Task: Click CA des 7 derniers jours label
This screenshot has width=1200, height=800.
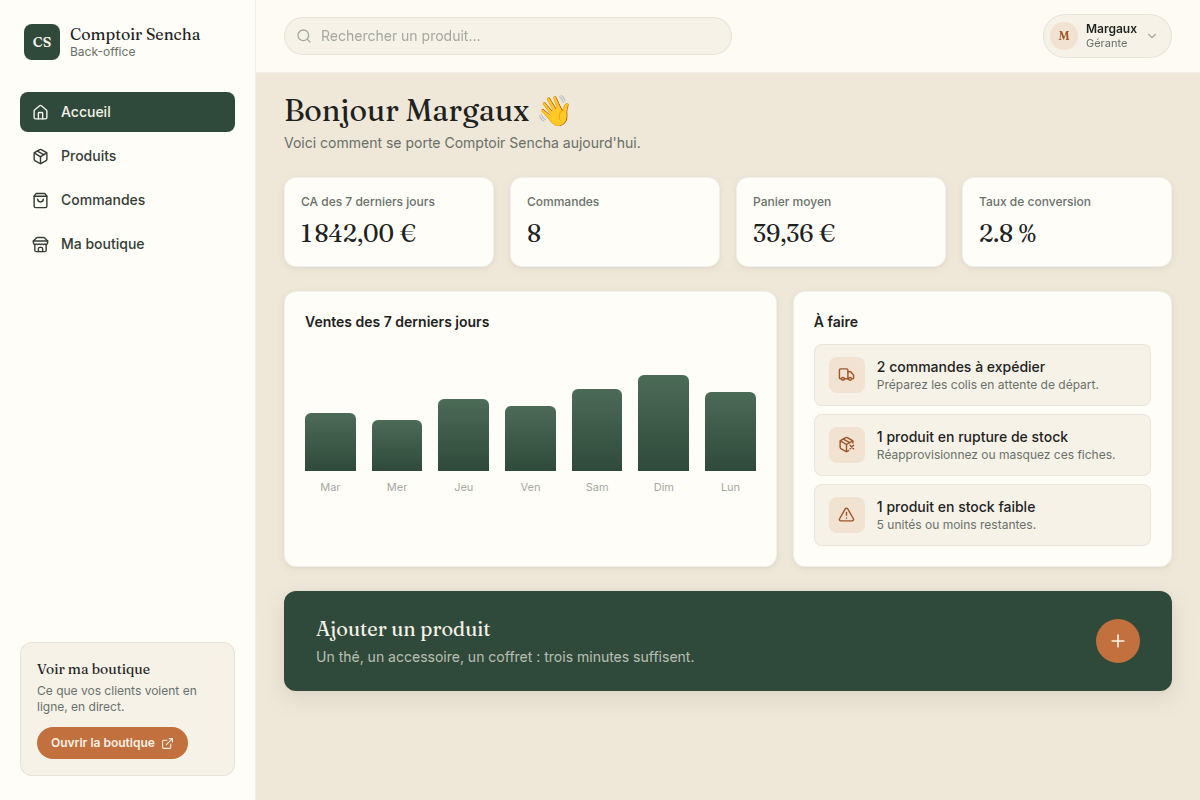Action: (368, 202)
